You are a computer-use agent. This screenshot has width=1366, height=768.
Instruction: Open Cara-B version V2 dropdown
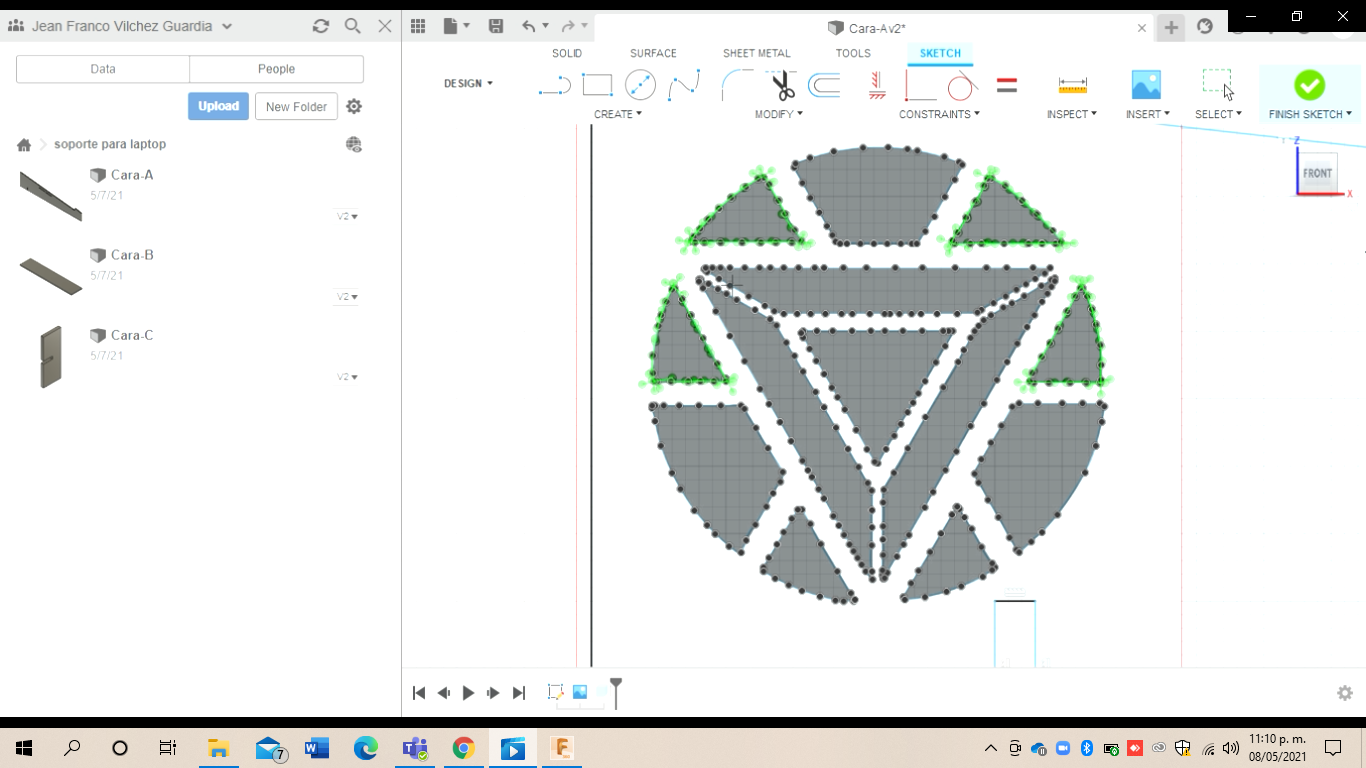click(347, 297)
